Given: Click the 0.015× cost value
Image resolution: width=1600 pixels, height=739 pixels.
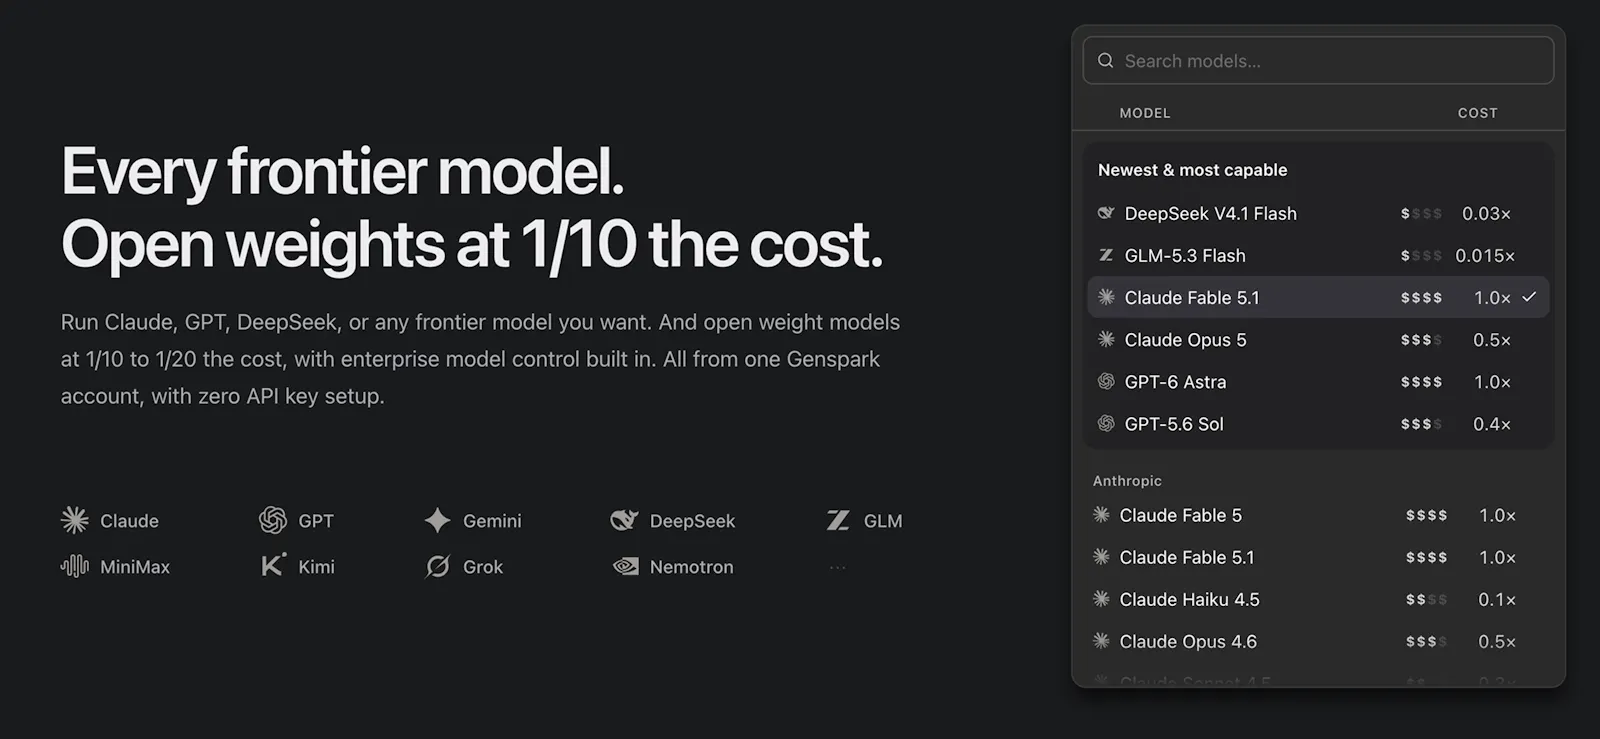Looking at the screenshot, I should [x=1485, y=255].
